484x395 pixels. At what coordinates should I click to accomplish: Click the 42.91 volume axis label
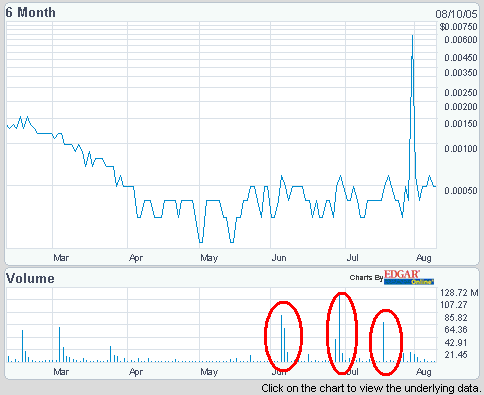(456, 343)
